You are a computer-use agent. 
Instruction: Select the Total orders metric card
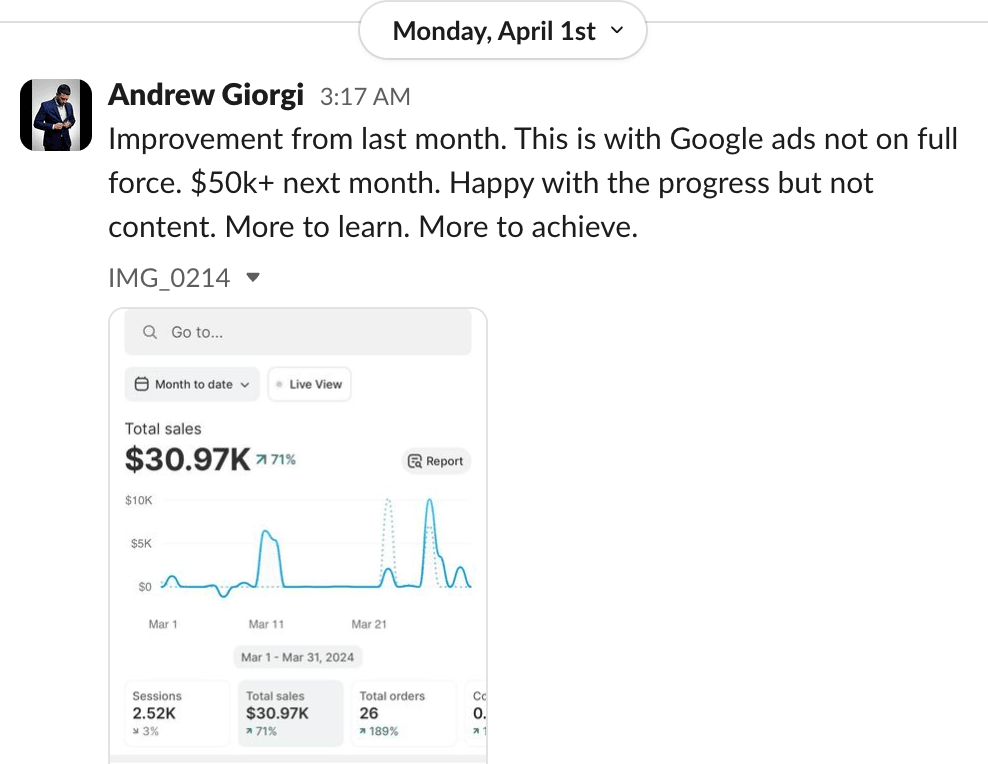[x=403, y=713]
